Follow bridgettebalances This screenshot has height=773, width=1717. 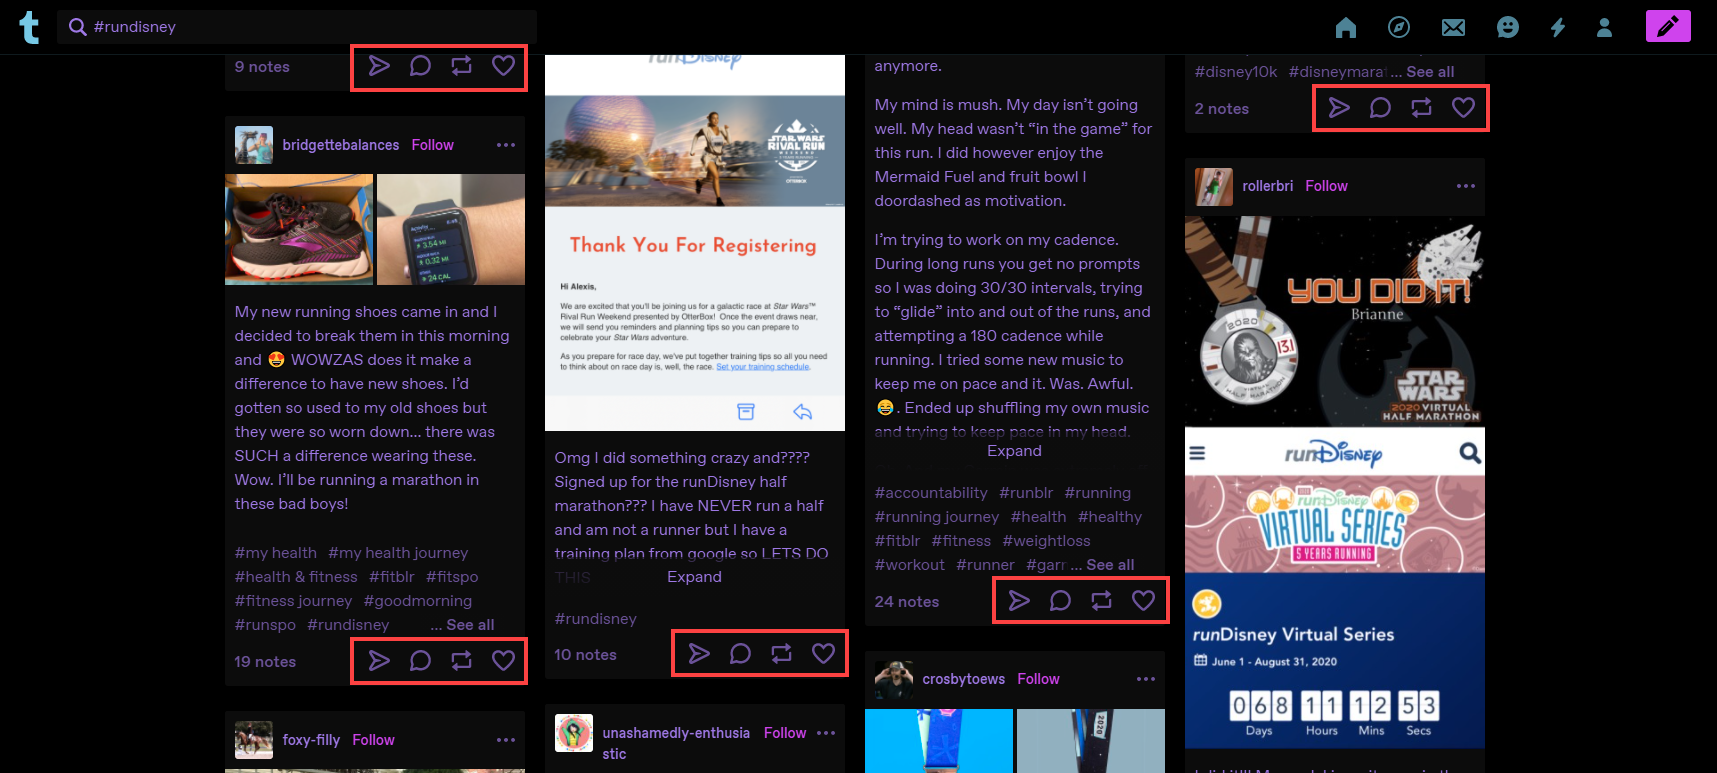click(432, 145)
